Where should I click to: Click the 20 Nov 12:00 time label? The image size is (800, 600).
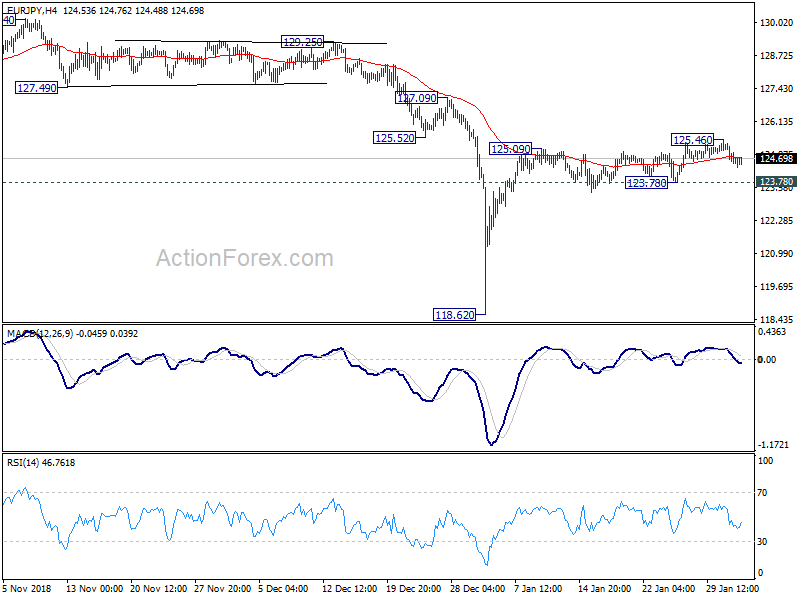(159, 589)
